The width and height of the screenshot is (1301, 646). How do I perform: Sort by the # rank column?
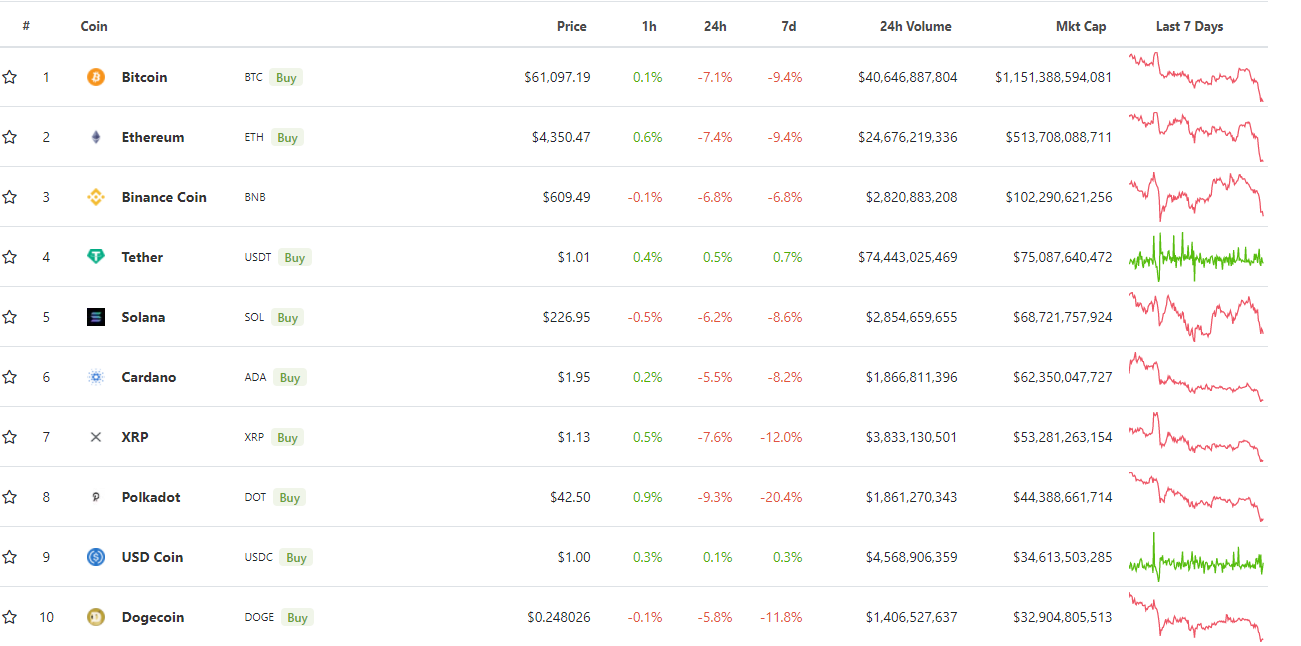tap(26, 26)
